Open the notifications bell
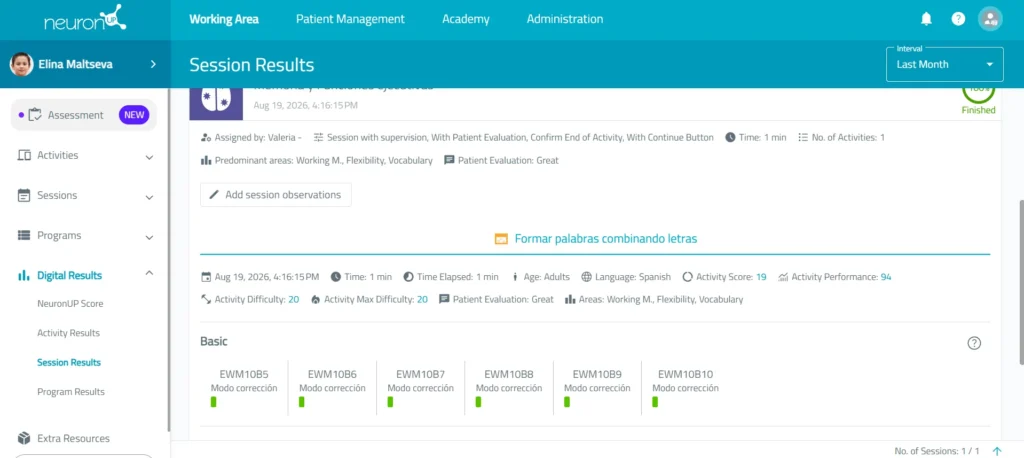This screenshot has height=458, width=1024. coord(926,19)
